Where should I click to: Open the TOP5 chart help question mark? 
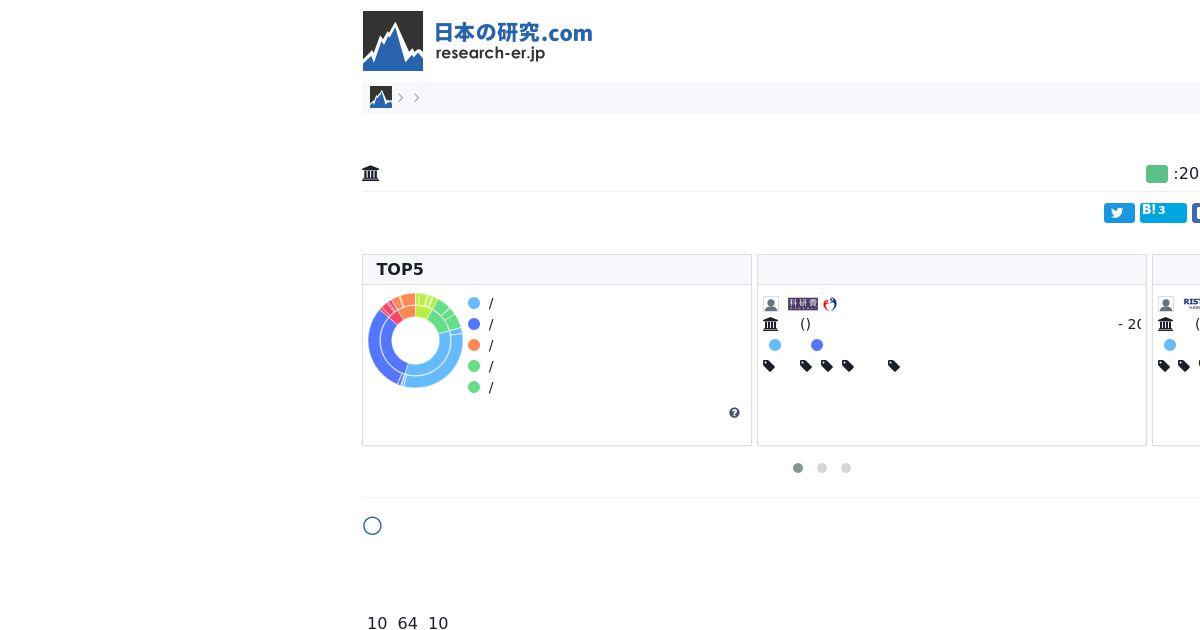coord(735,413)
